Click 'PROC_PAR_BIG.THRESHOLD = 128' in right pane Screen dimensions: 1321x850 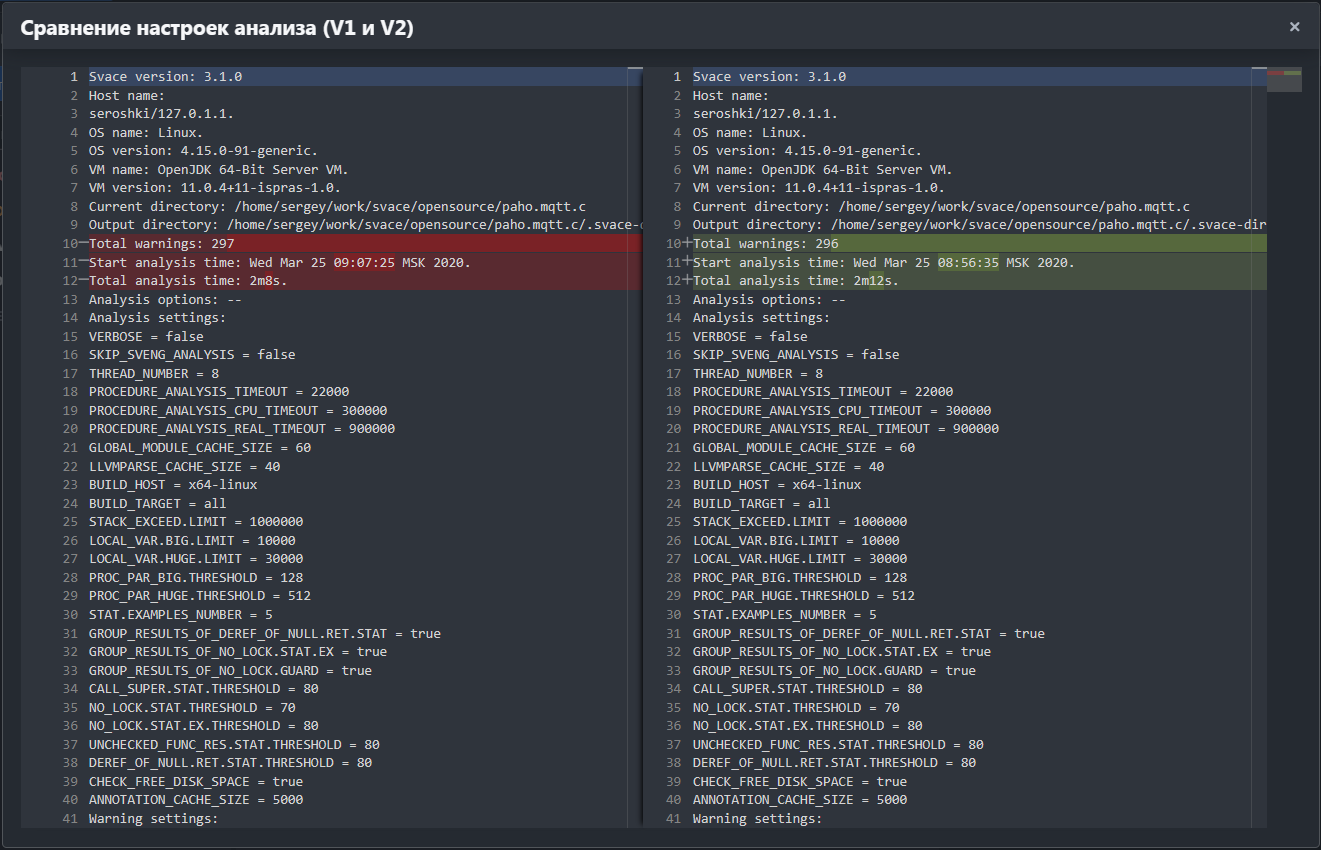pos(800,577)
